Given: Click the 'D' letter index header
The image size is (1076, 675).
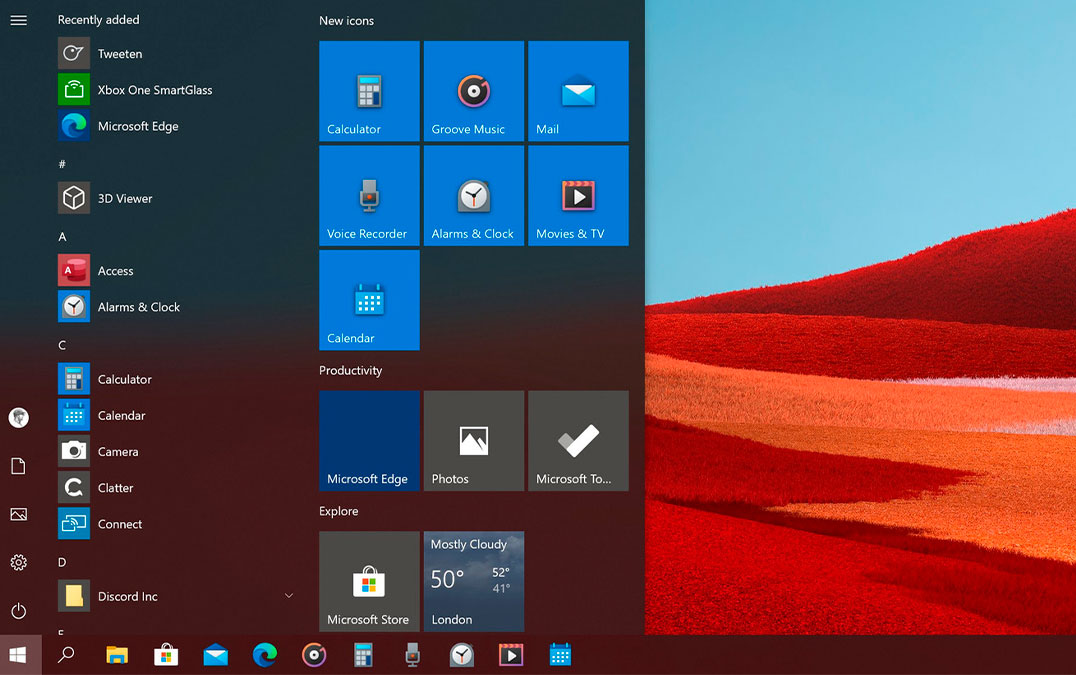Looking at the screenshot, I should coord(62,562).
